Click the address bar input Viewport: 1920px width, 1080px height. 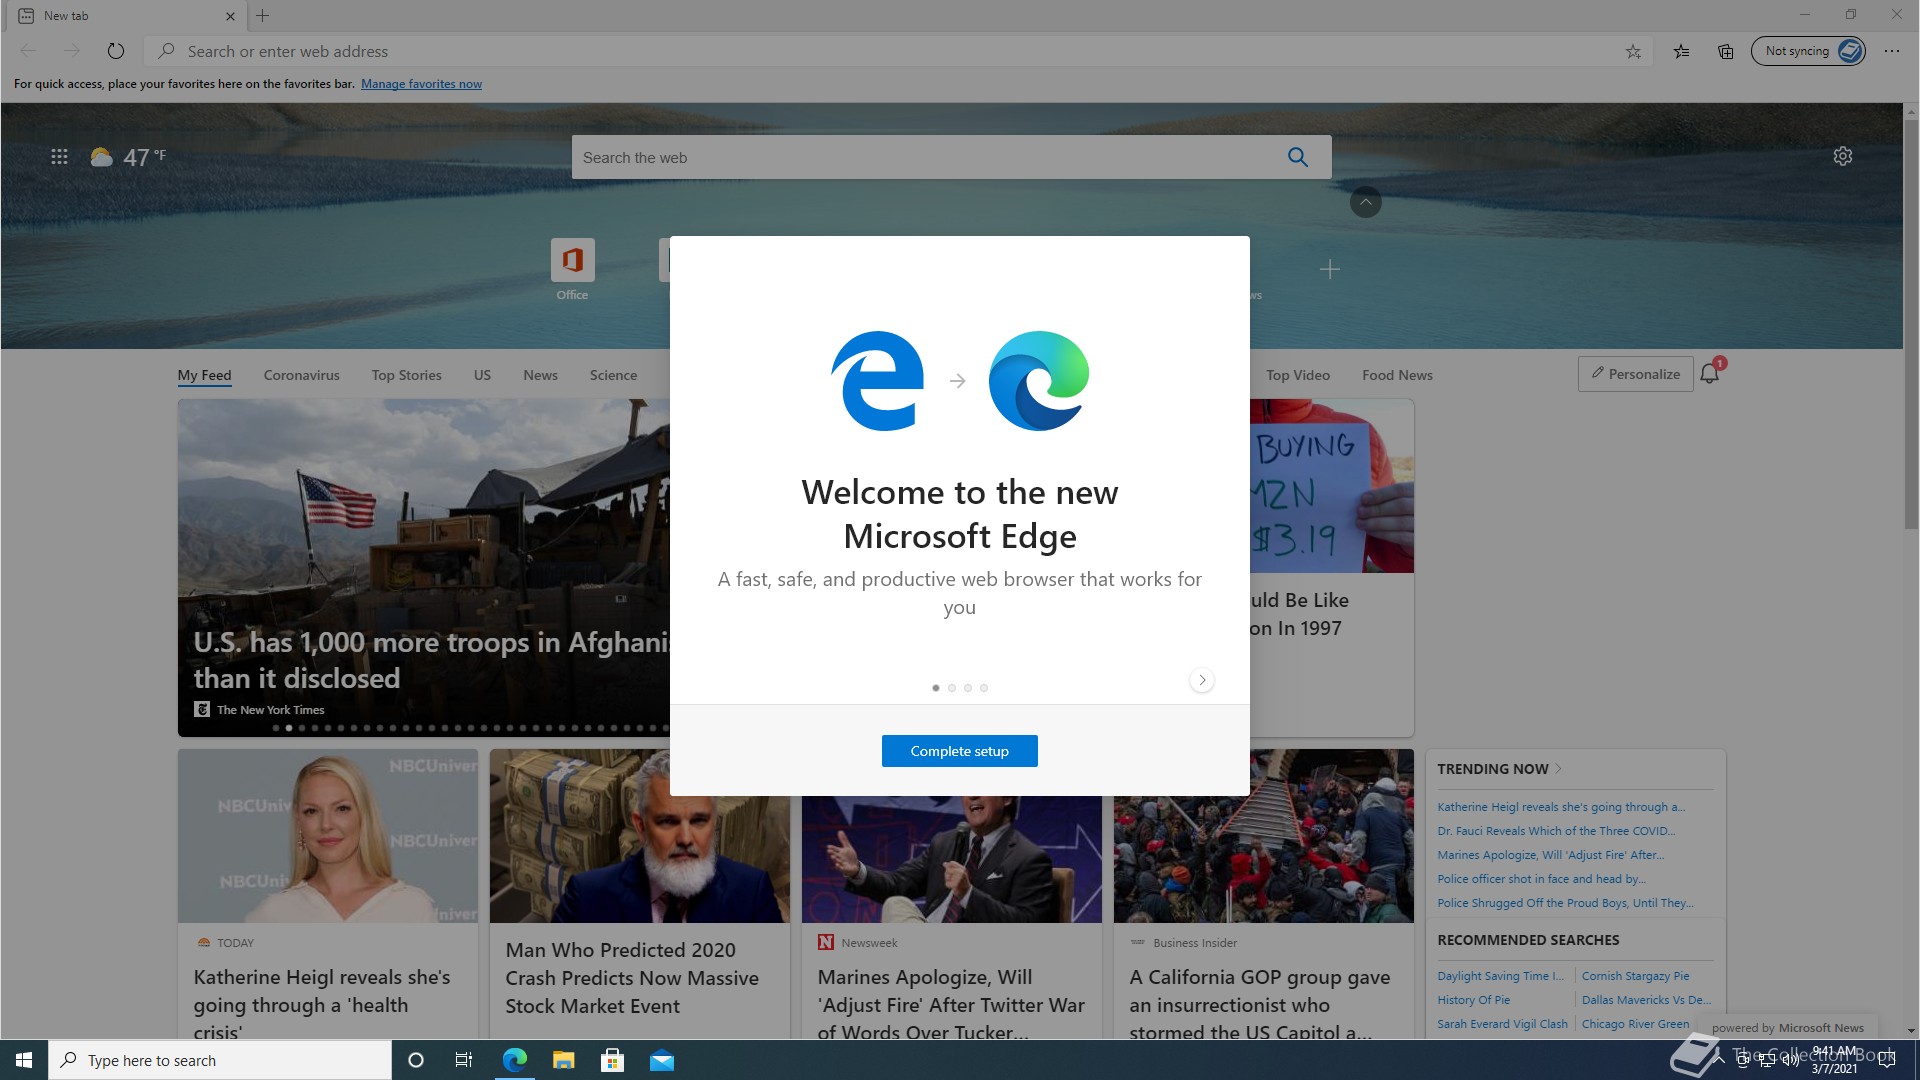[900, 51]
